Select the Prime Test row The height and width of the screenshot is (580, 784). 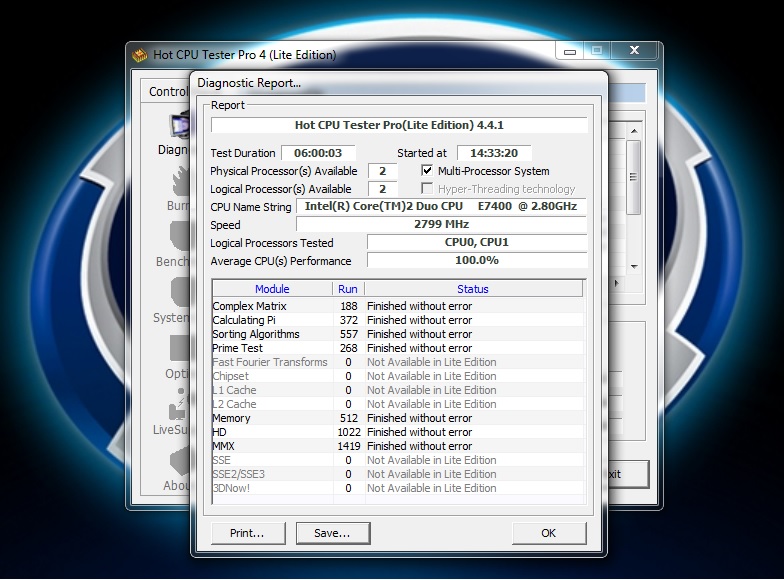coord(398,348)
